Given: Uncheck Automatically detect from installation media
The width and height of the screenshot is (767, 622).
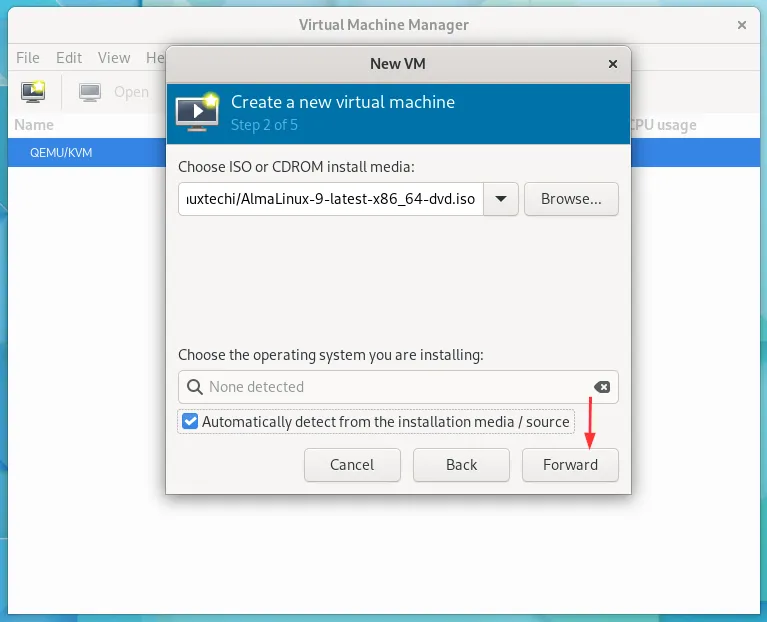Looking at the screenshot, I should pos(190,422).
